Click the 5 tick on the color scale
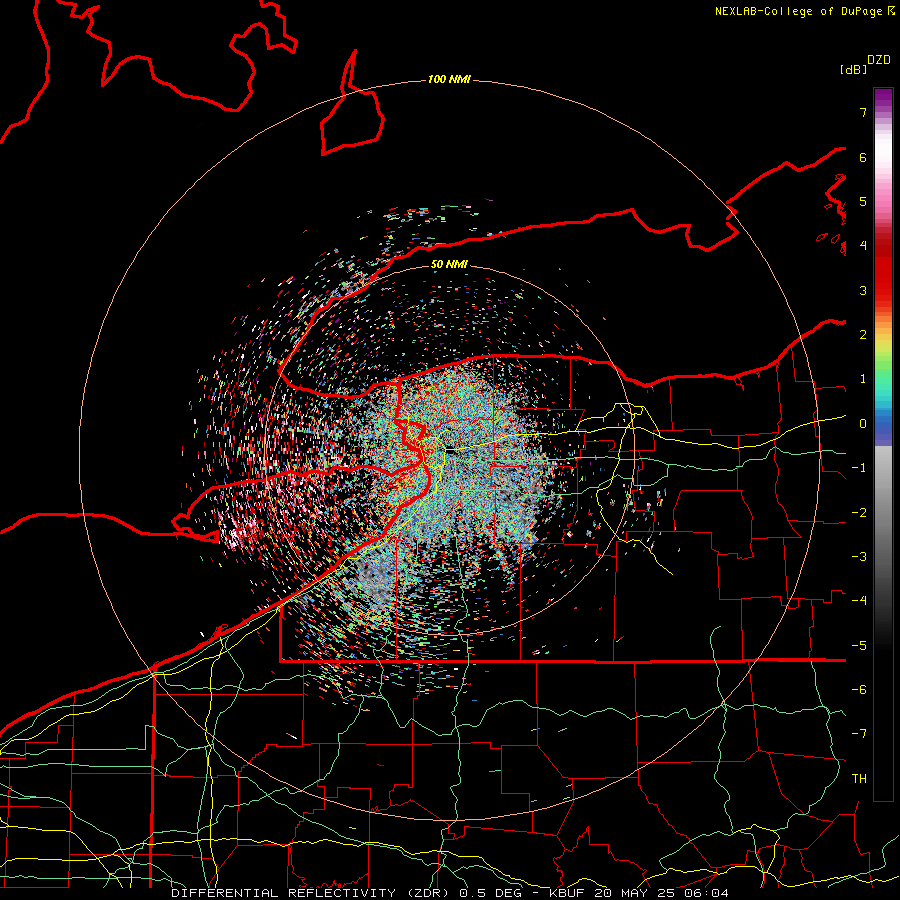Viewport: 900px width, 900px height. [x=863, y=201]
